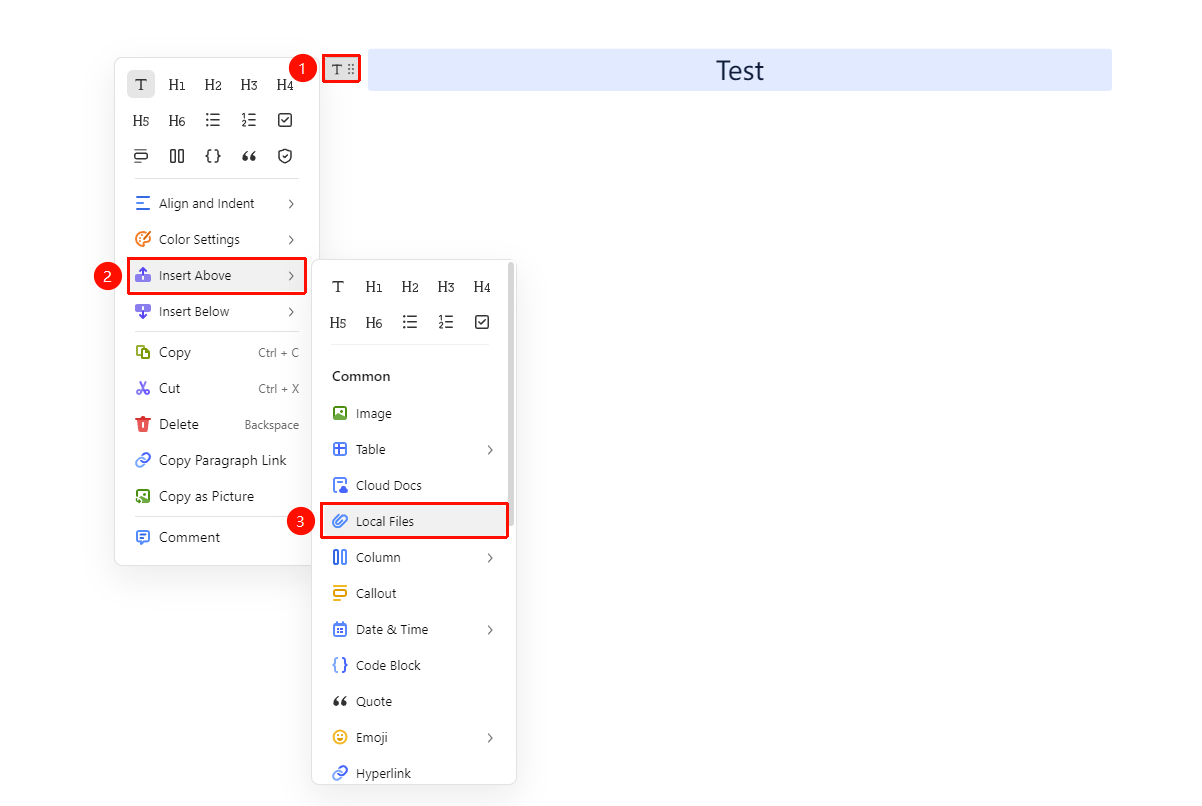Expand the Insert Below submenu

216,312
